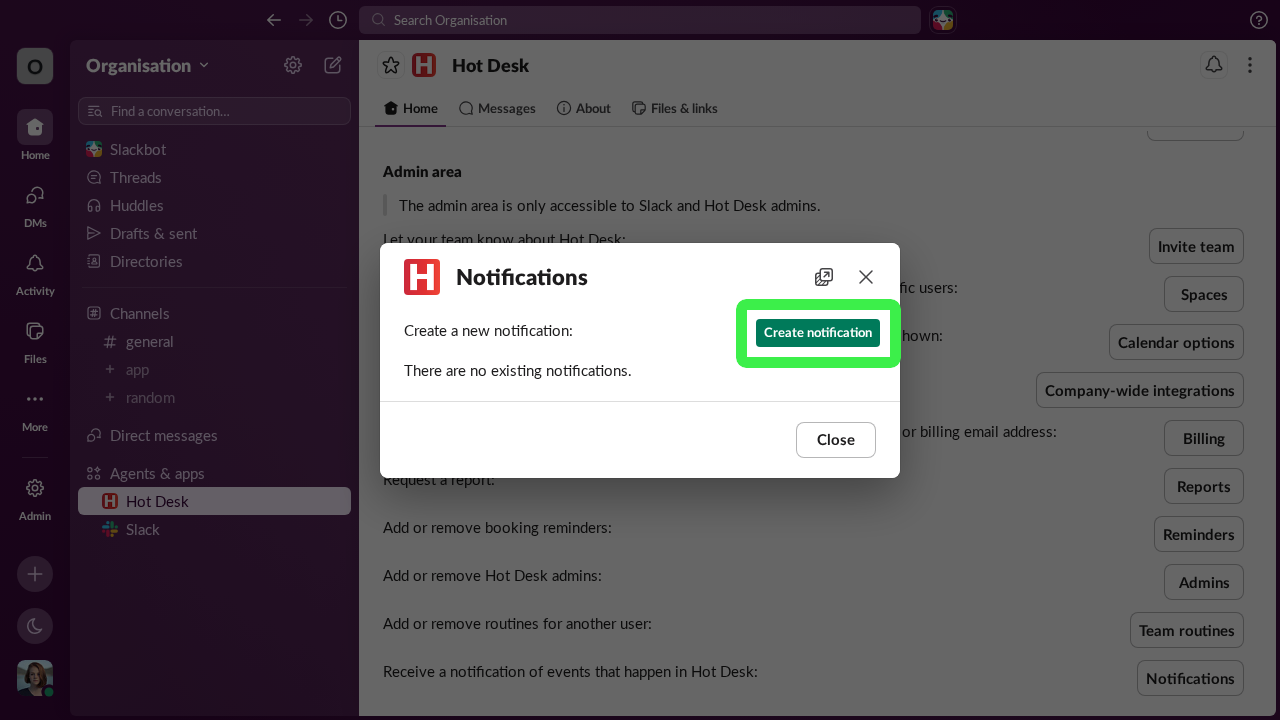The width and height of the screenshot is (1280, 720).
Task: Click the plus Create button in the rail
Action: [35, 574]
